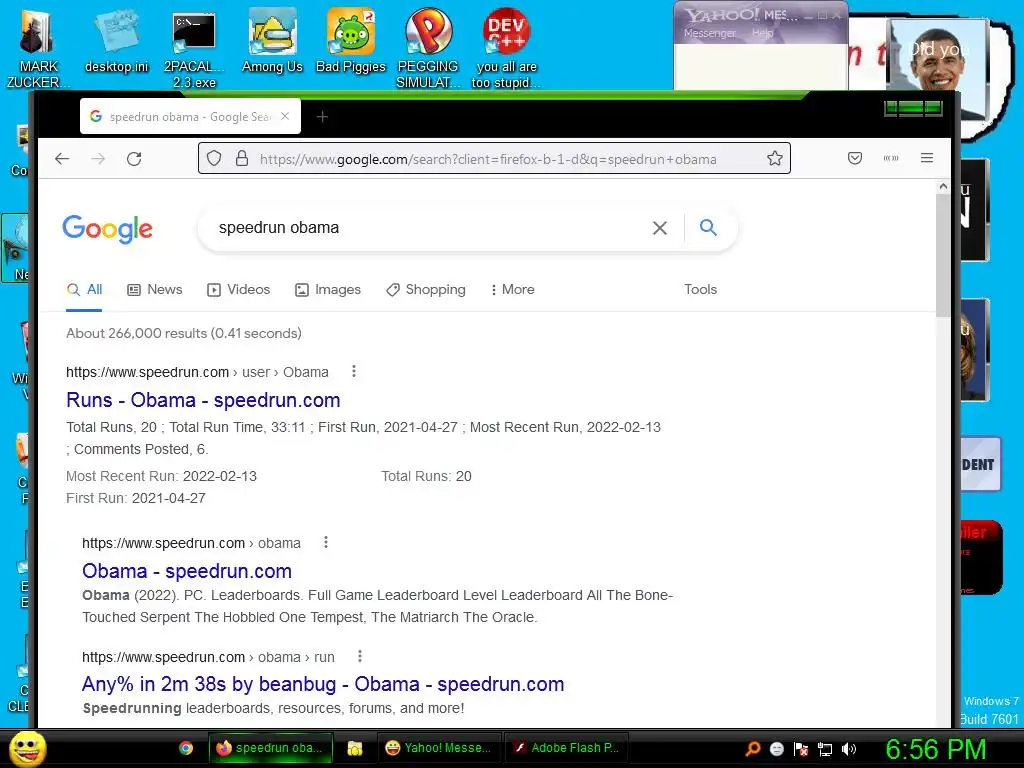Open the Action Center flag tray icon

click(x=801, y=749)
